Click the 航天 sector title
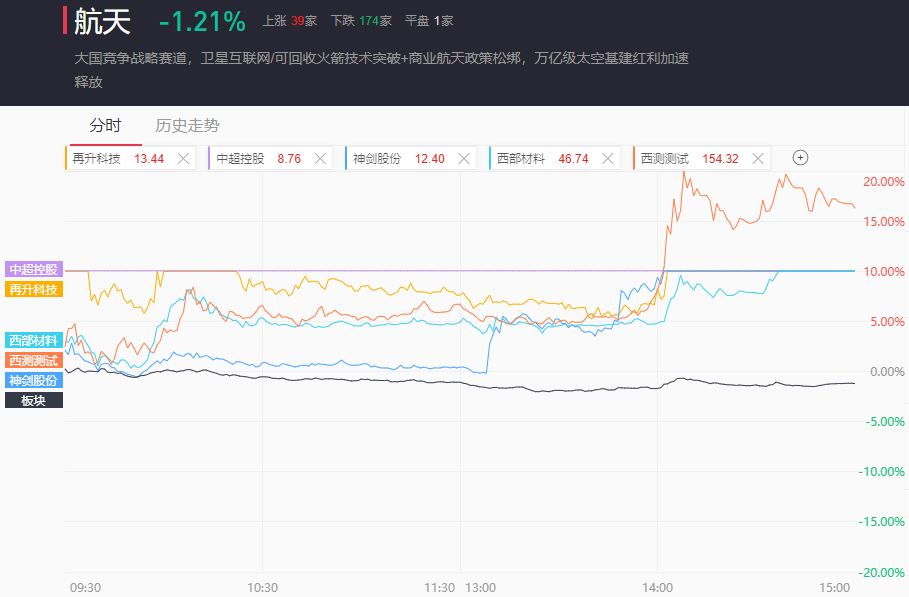Viewport: 909px width, 597px height. click(x=102, y=21)
